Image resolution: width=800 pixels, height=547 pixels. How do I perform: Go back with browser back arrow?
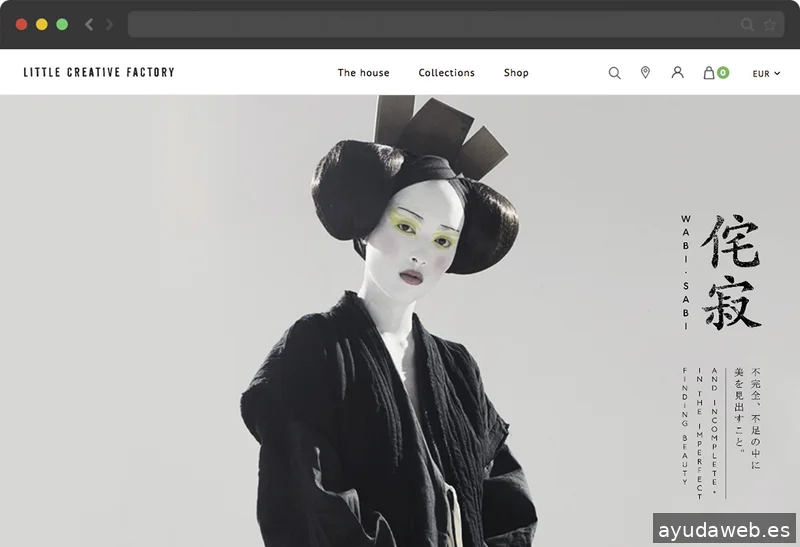[89, 24]
